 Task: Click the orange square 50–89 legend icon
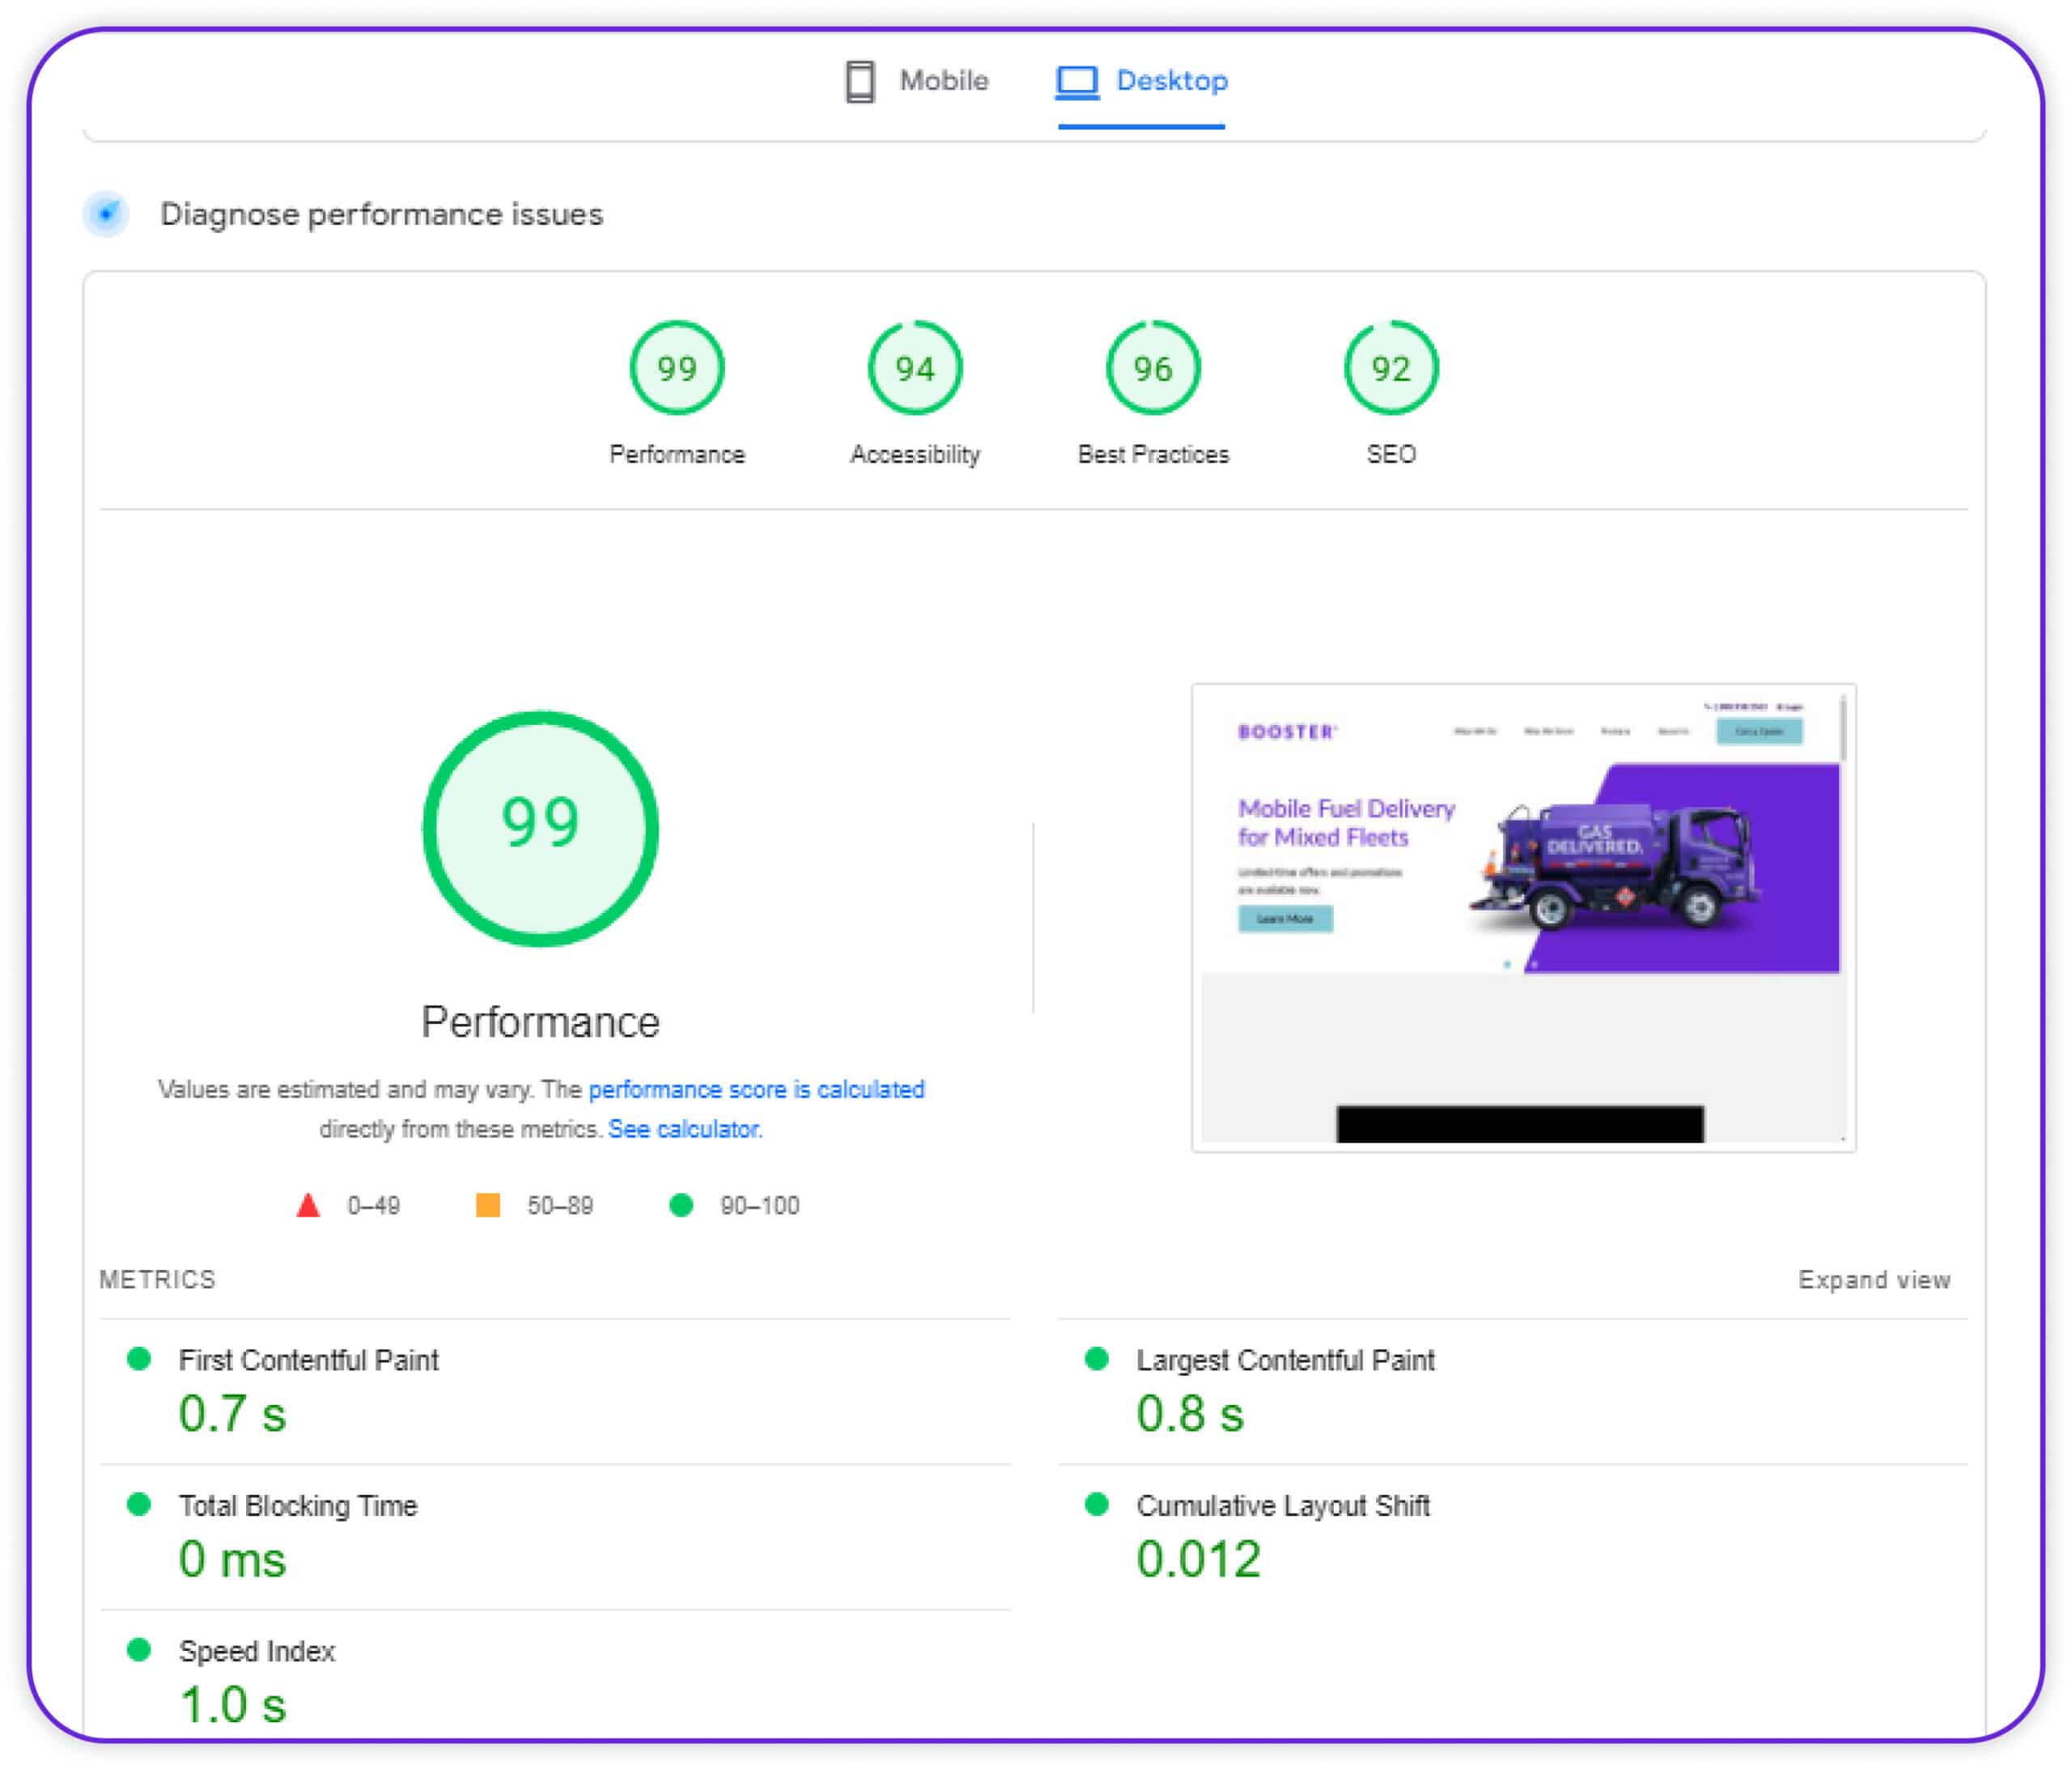[x=488, y=1205]
